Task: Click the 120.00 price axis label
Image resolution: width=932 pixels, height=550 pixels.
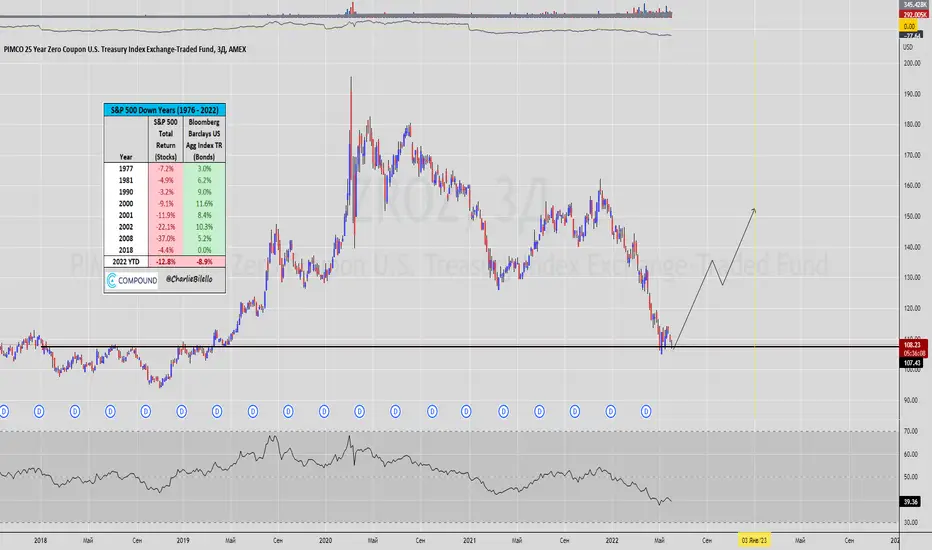Action: tap(912, 308)
